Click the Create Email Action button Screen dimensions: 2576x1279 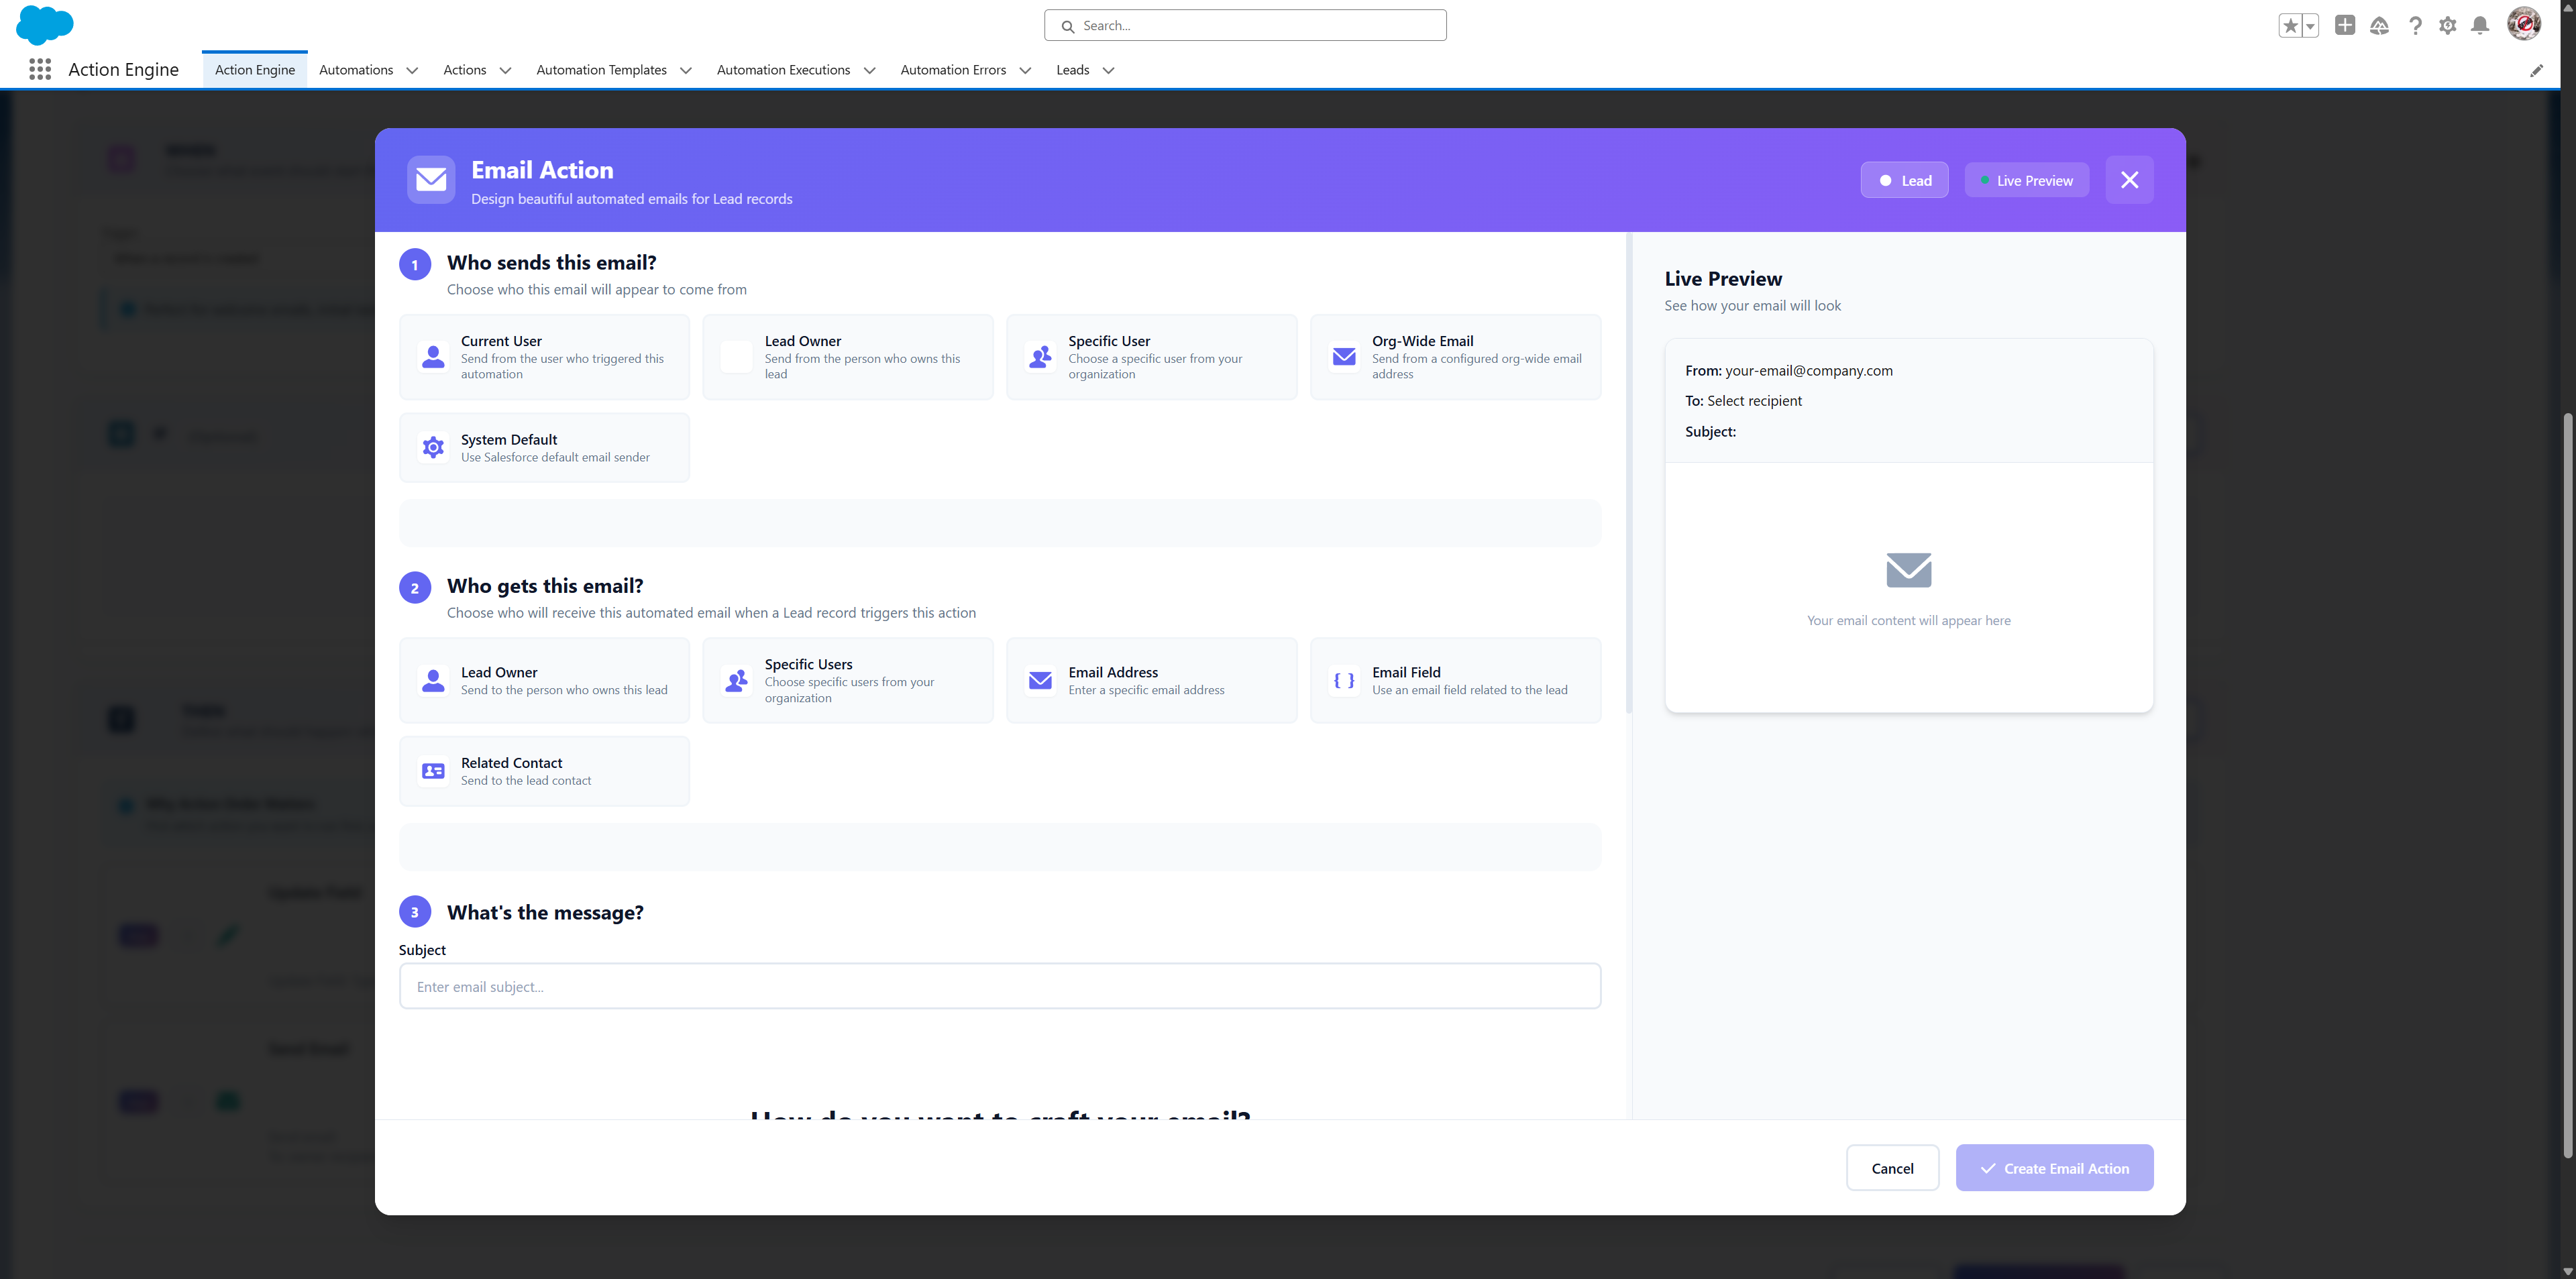pos(2054,1167)
